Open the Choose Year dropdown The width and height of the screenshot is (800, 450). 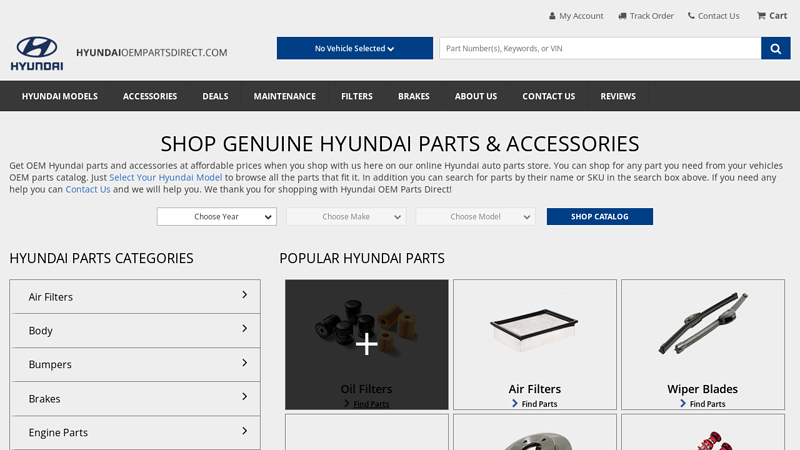pyautogui.click(x=217, y=216)
